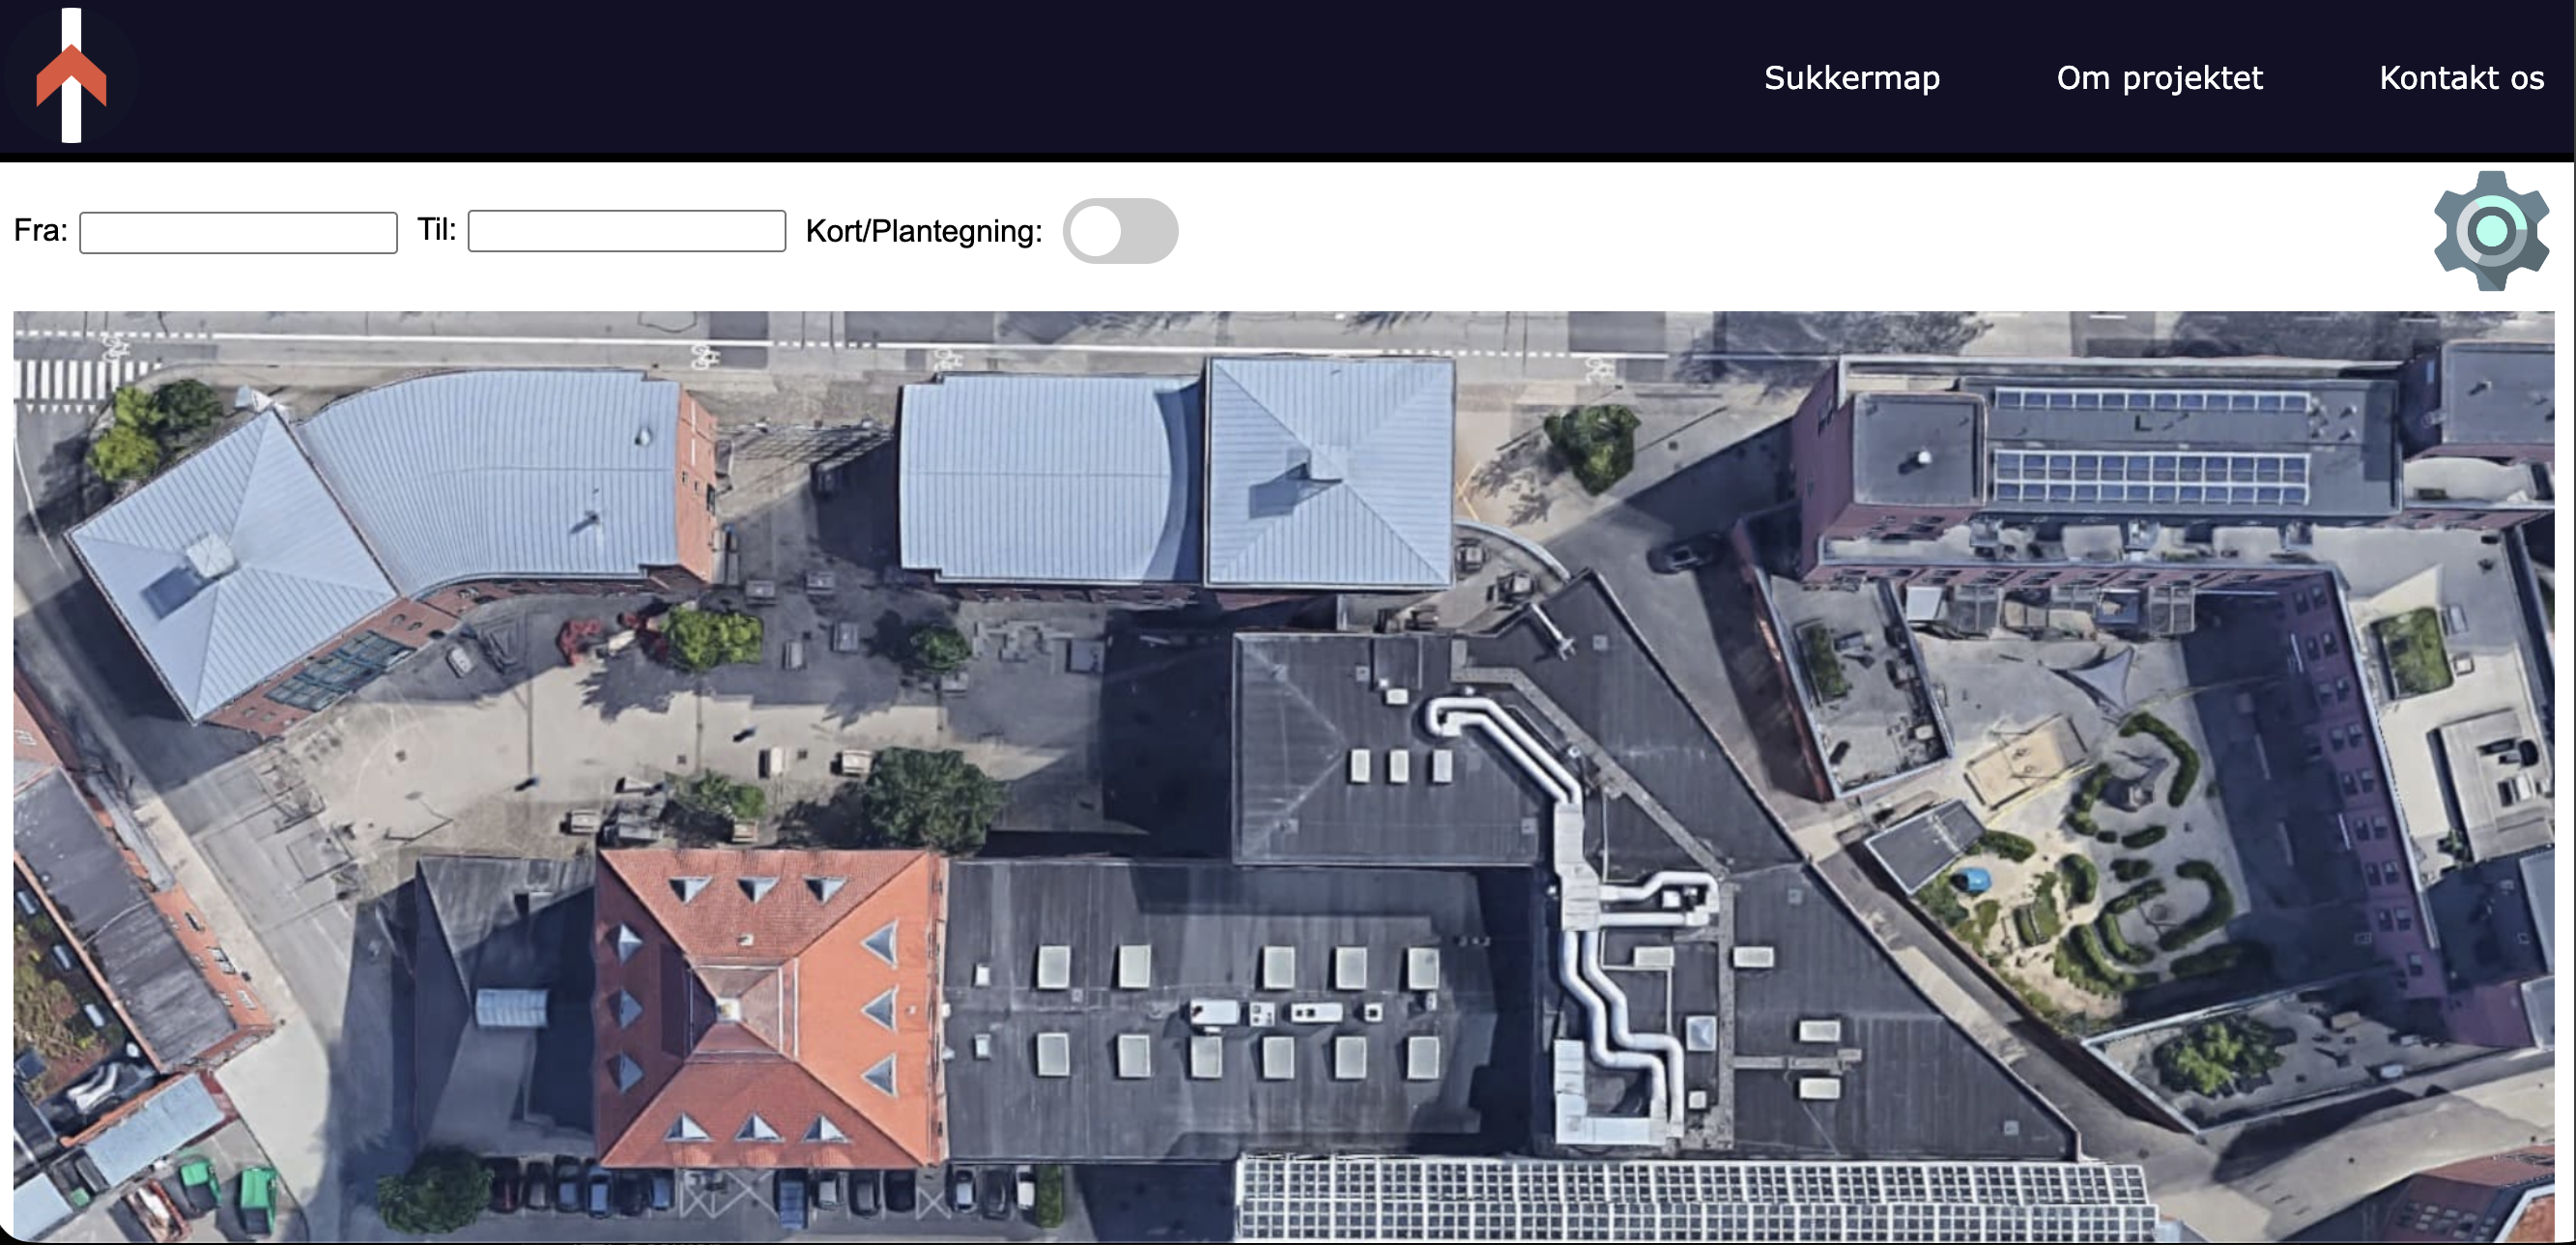
Task: Select Sukkermap in the navigation bar
Action: [x=1852, y=78]
